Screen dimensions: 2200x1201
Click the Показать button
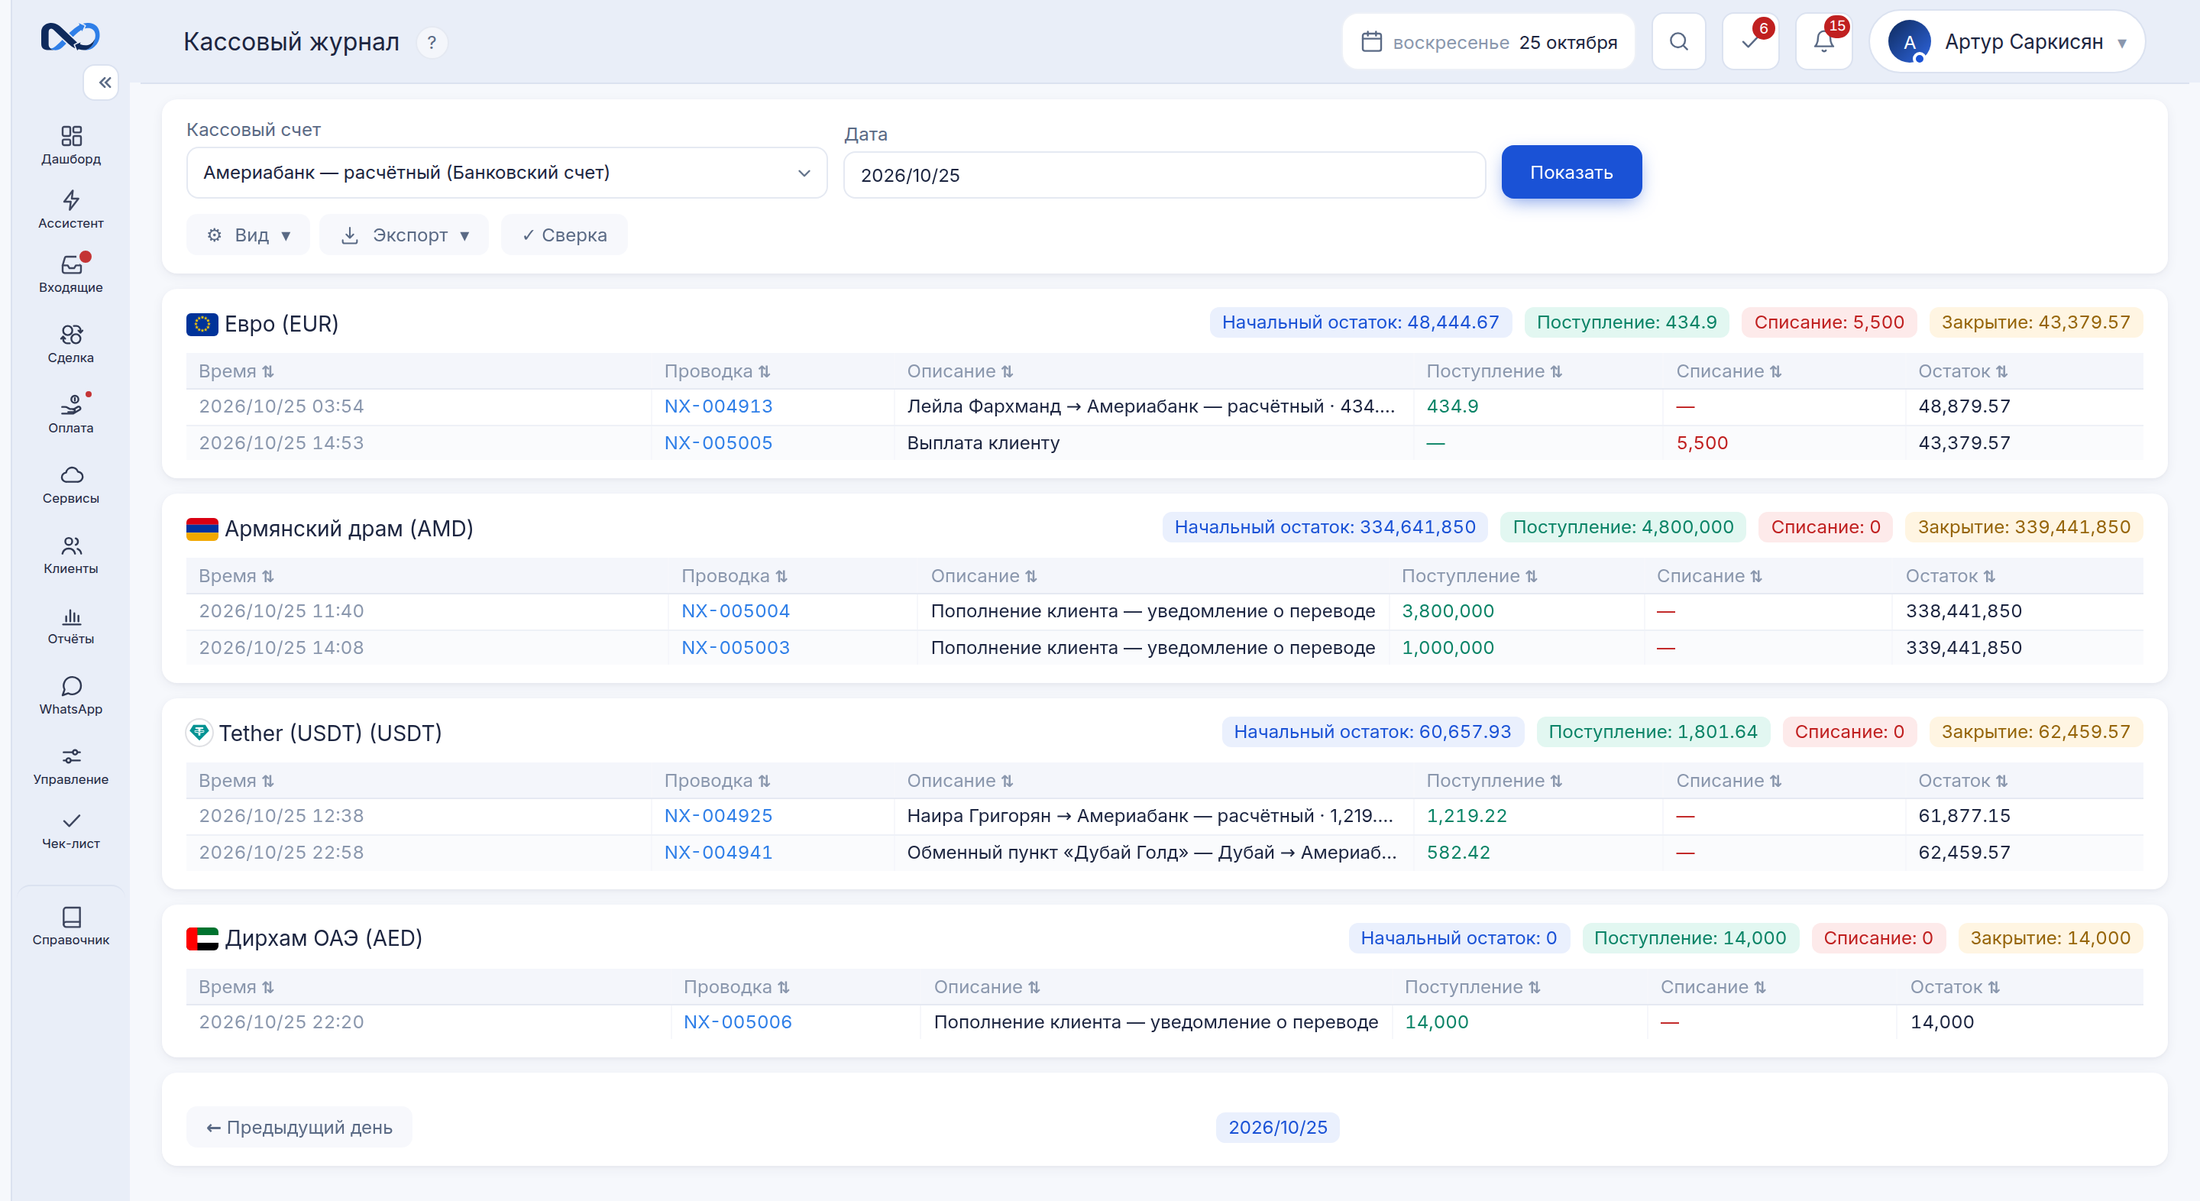(1571, 172)
